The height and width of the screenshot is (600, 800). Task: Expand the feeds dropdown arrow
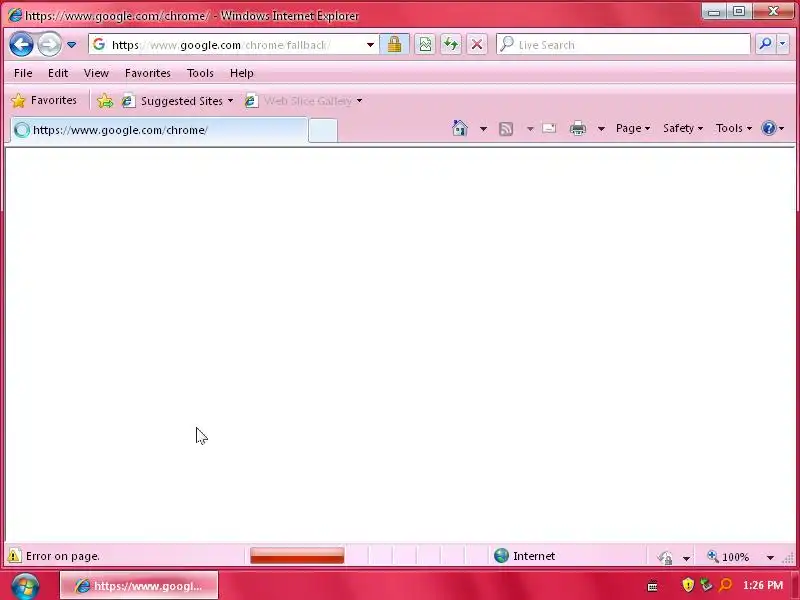(x=530, y=129)
